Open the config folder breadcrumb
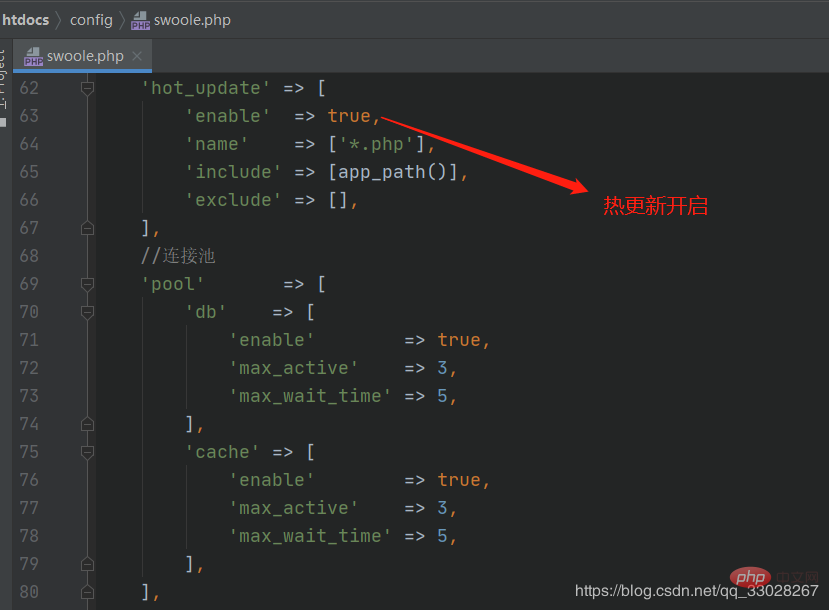The width and height of the screenshot is (829, 610). tap(91, 20)
